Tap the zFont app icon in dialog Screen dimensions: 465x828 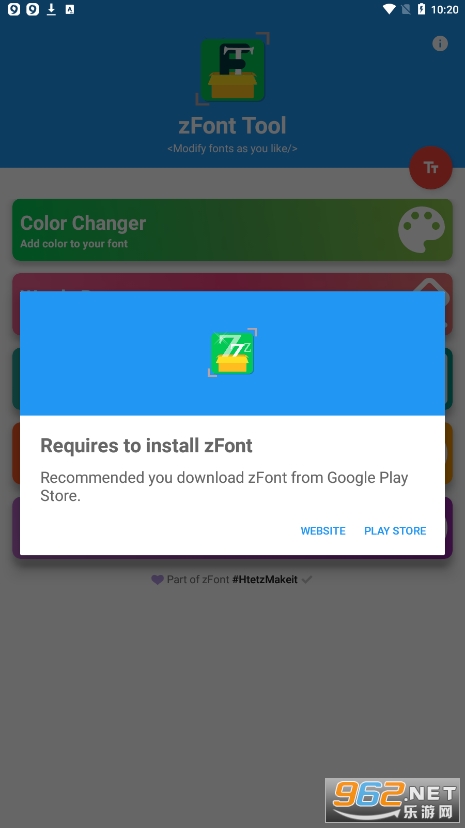232,353
